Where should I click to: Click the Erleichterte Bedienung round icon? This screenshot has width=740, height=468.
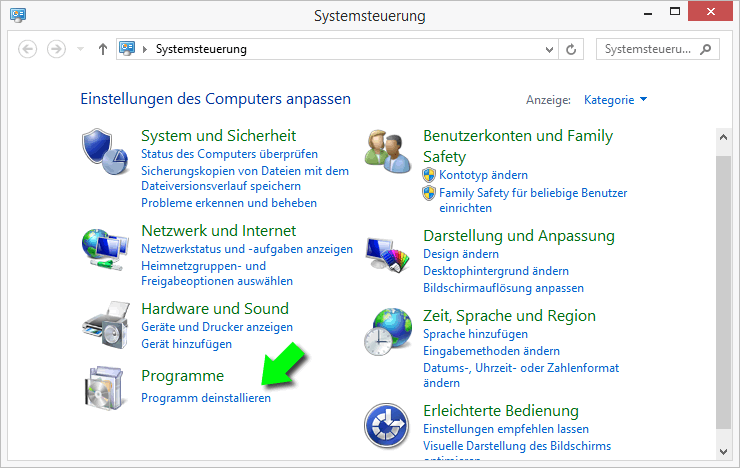coord(387,426)
